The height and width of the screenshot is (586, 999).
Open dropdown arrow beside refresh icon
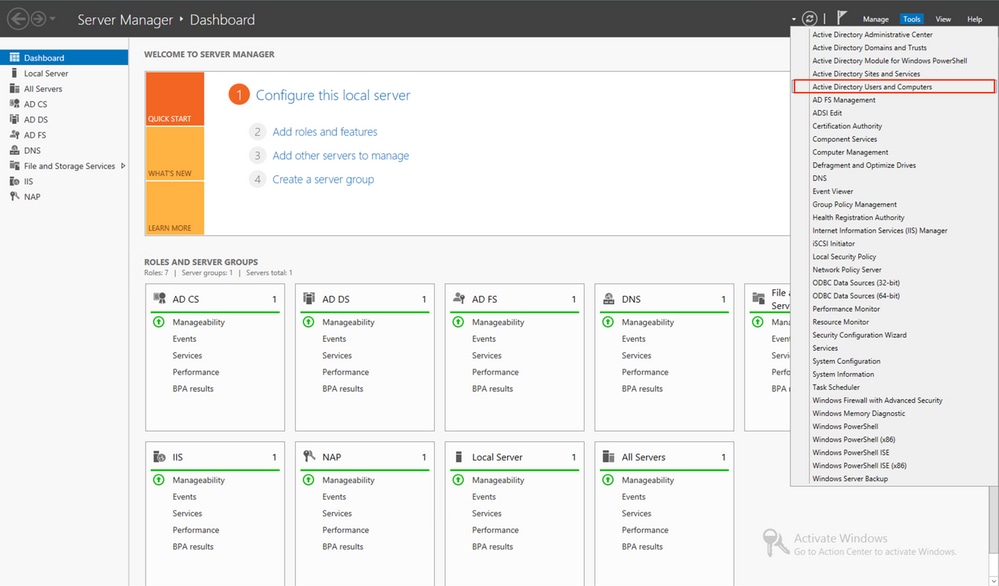794,20
